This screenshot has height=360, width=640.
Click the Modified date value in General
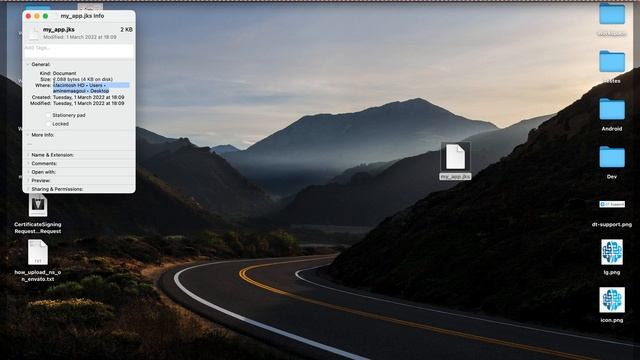pos(89,104)
